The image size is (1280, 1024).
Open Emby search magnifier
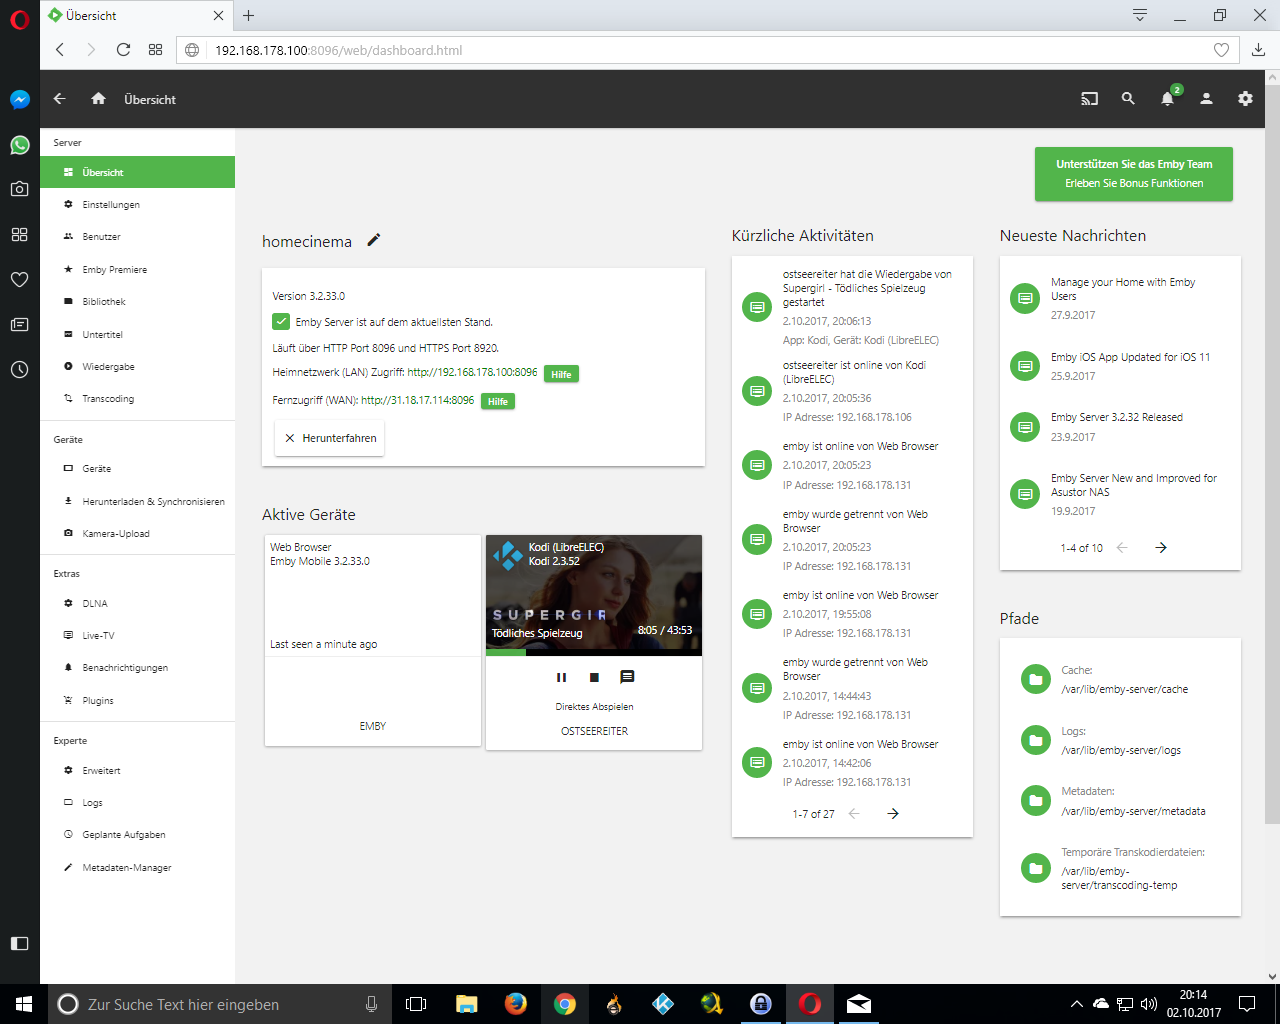click(x=1128, y=99)
